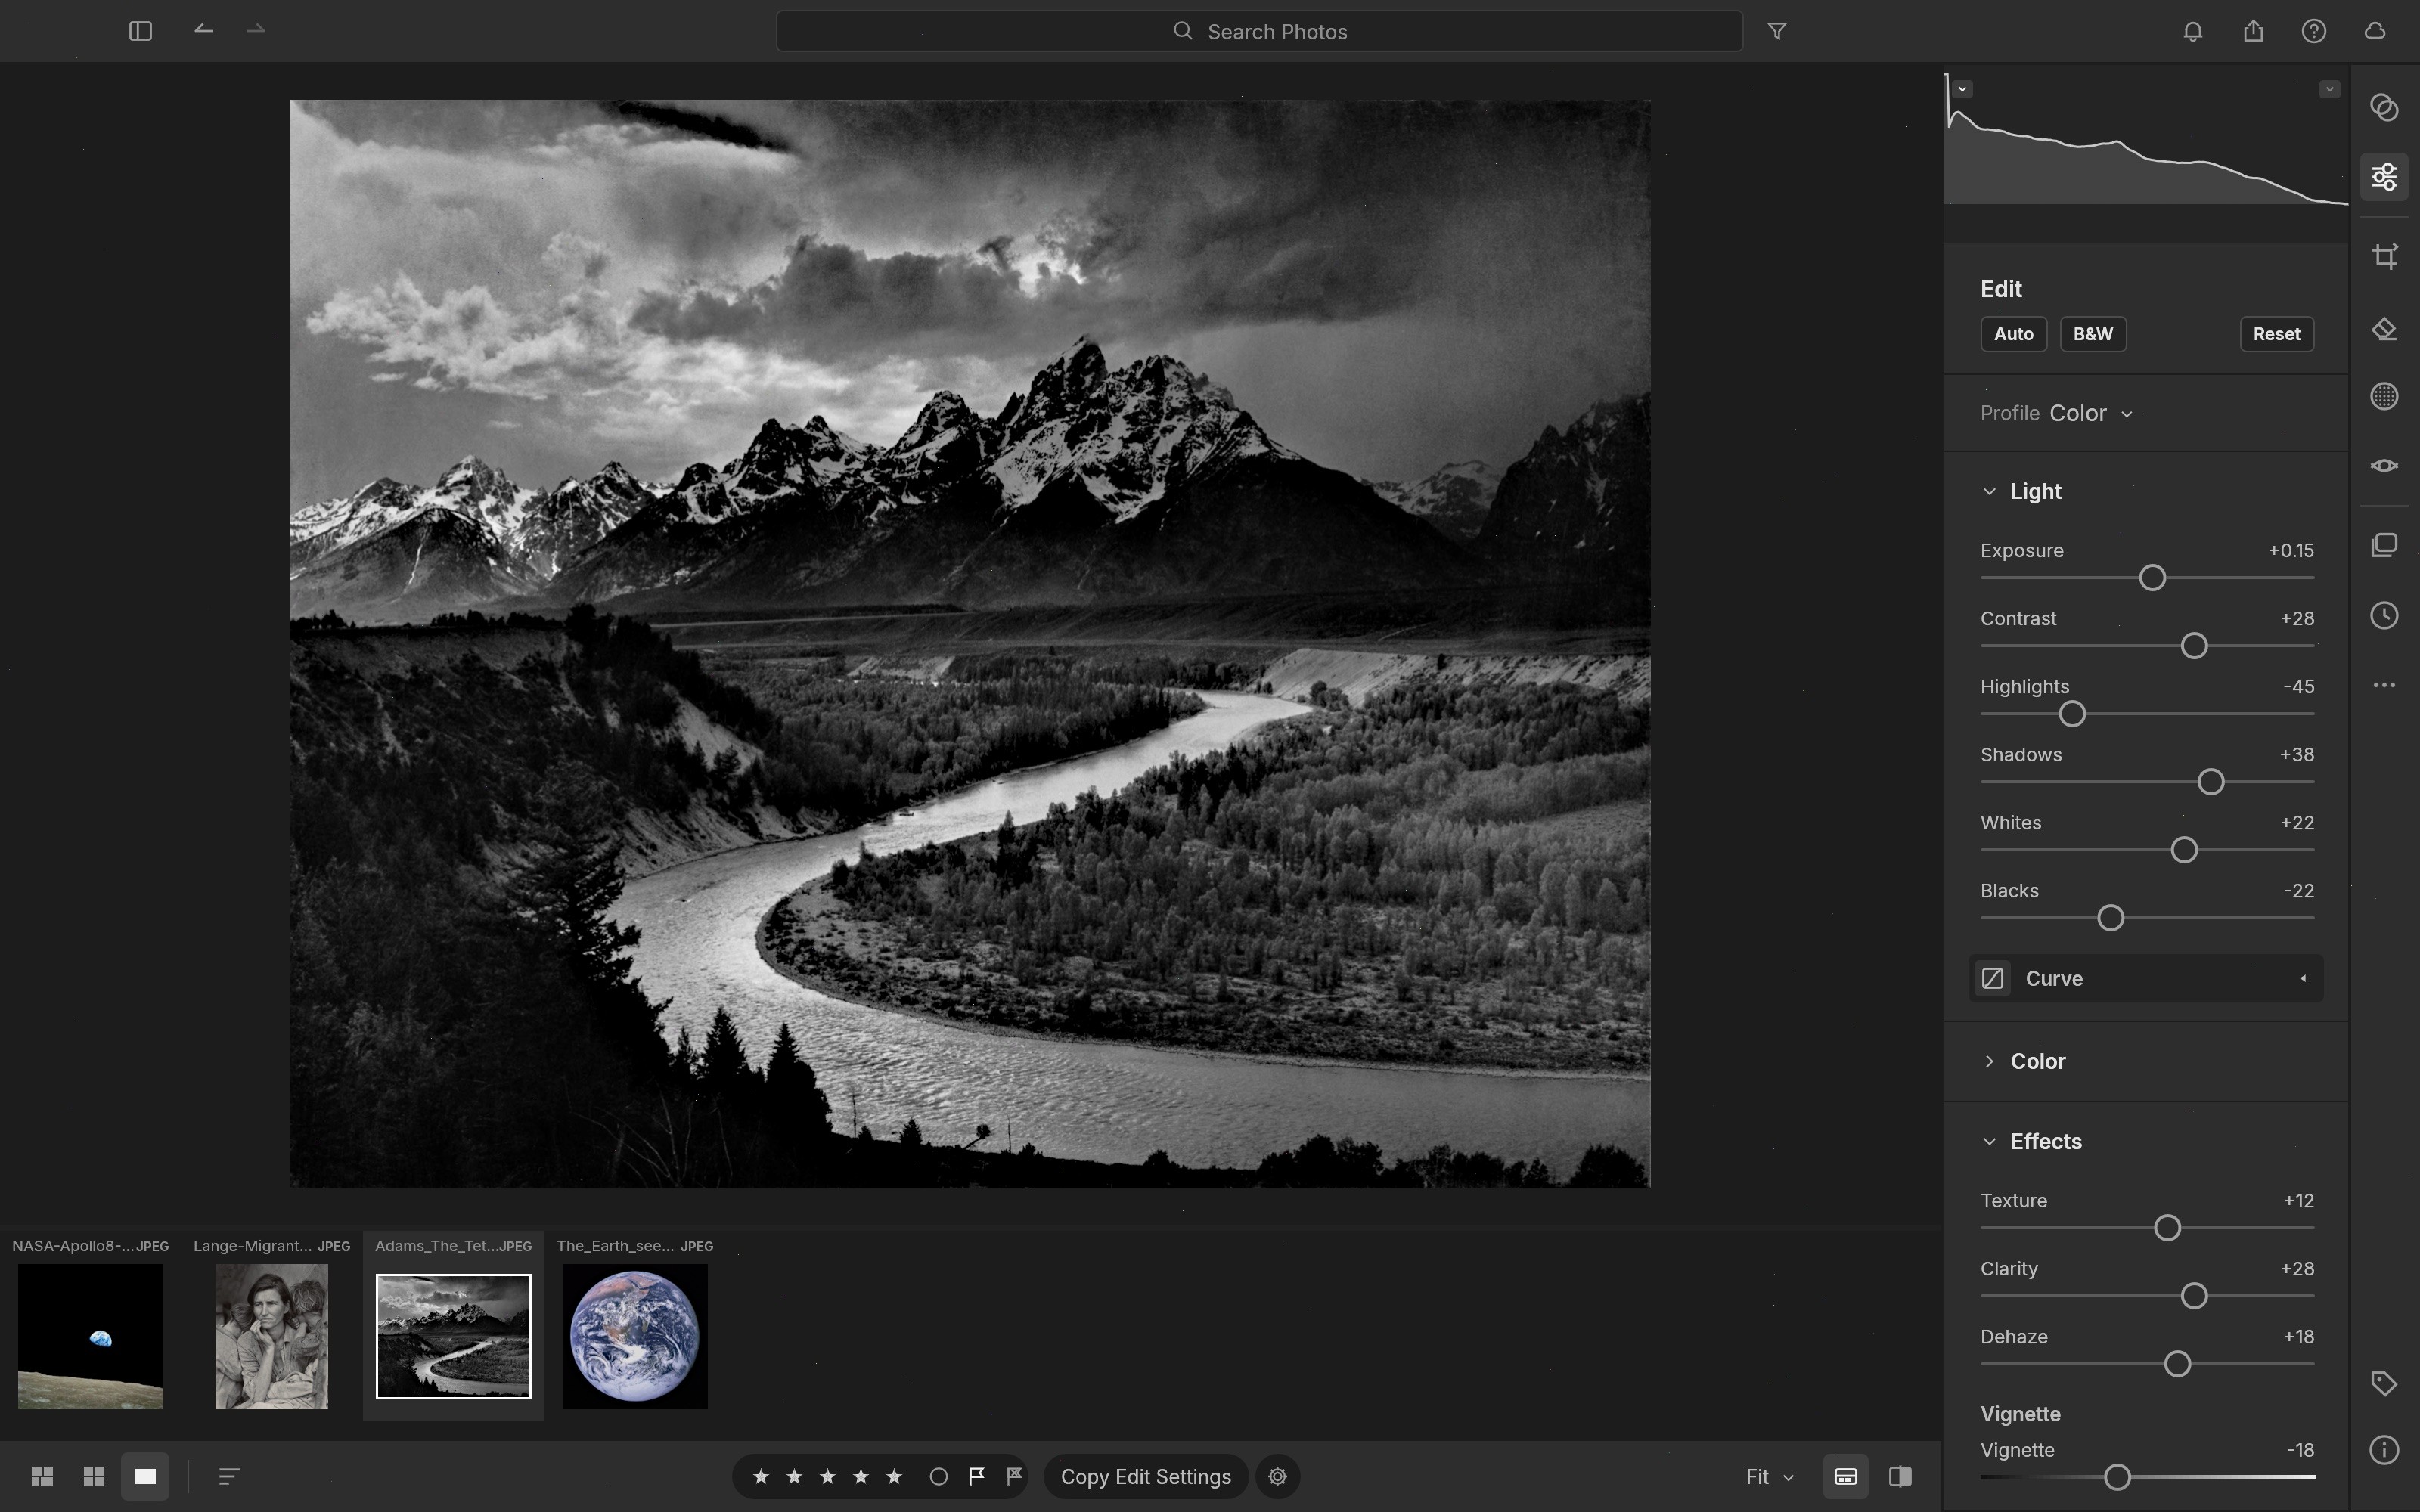This screenshot has width=2420, height=1512.
Task: Click the share icon
Action: pos(2253,31)
